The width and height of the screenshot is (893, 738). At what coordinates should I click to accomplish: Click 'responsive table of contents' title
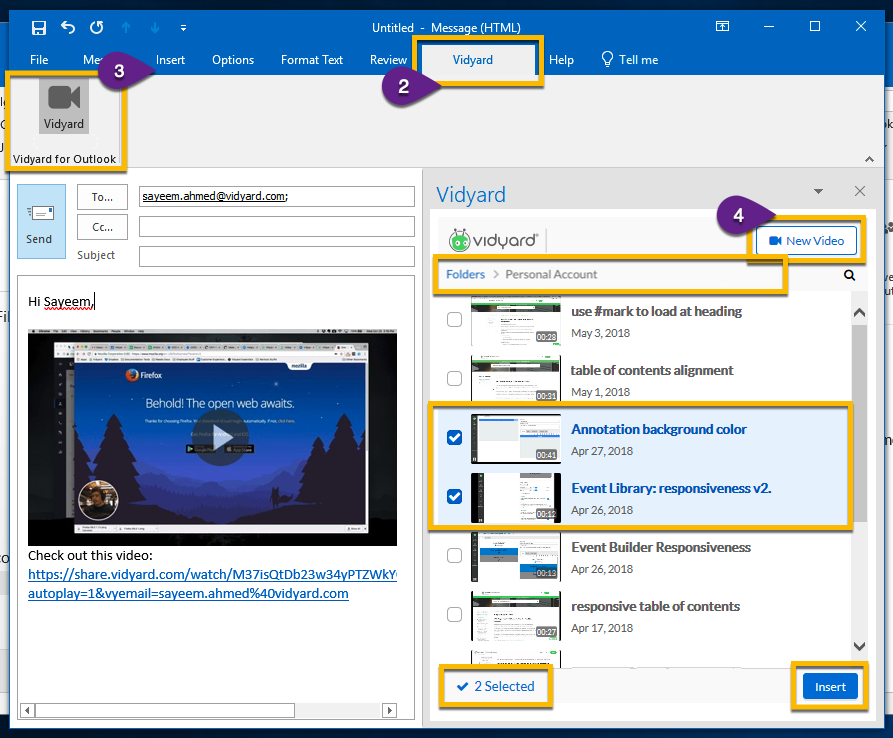coord(656,606)
